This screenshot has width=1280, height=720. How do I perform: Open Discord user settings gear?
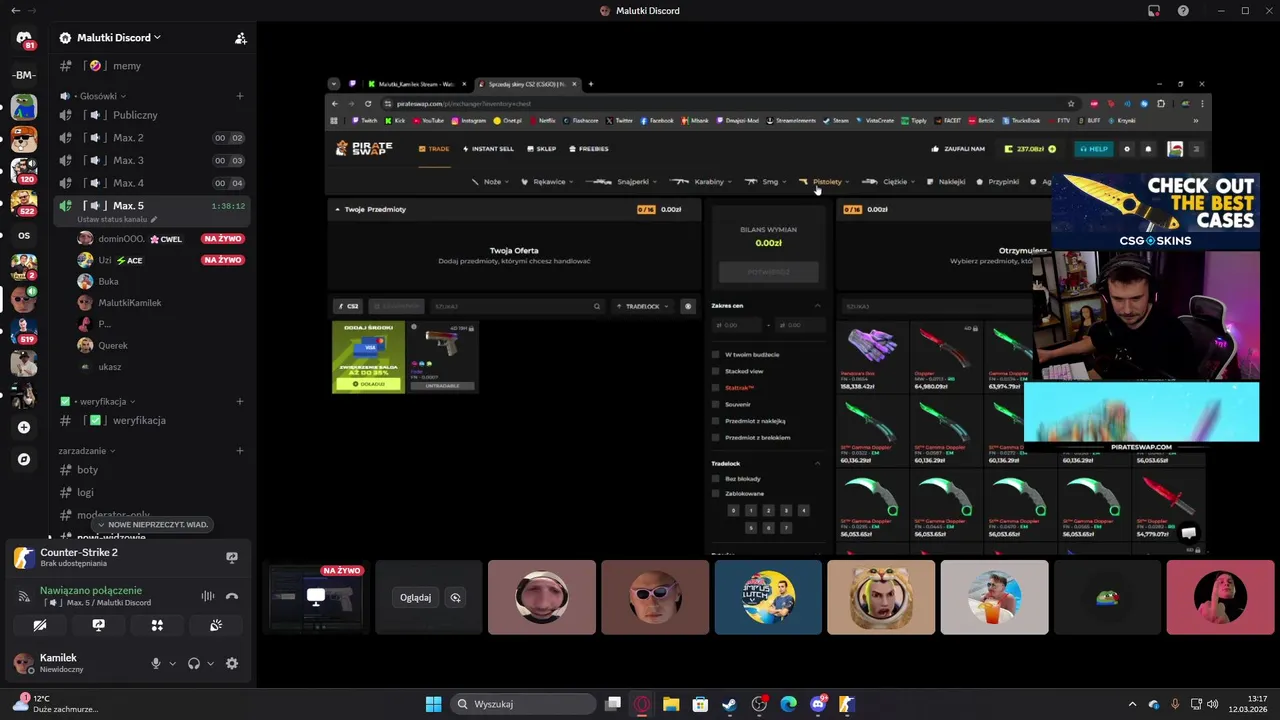pos(232,663)
